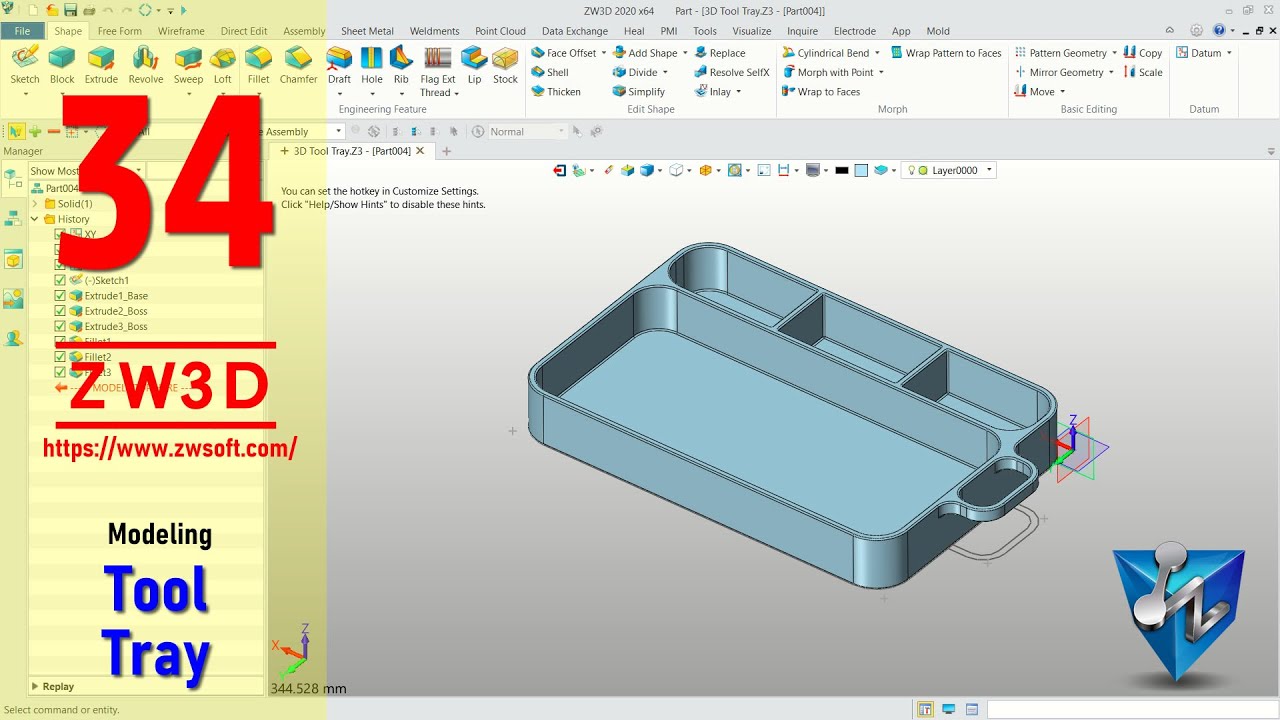Run Resolve SelfX

tap(731, 72)
